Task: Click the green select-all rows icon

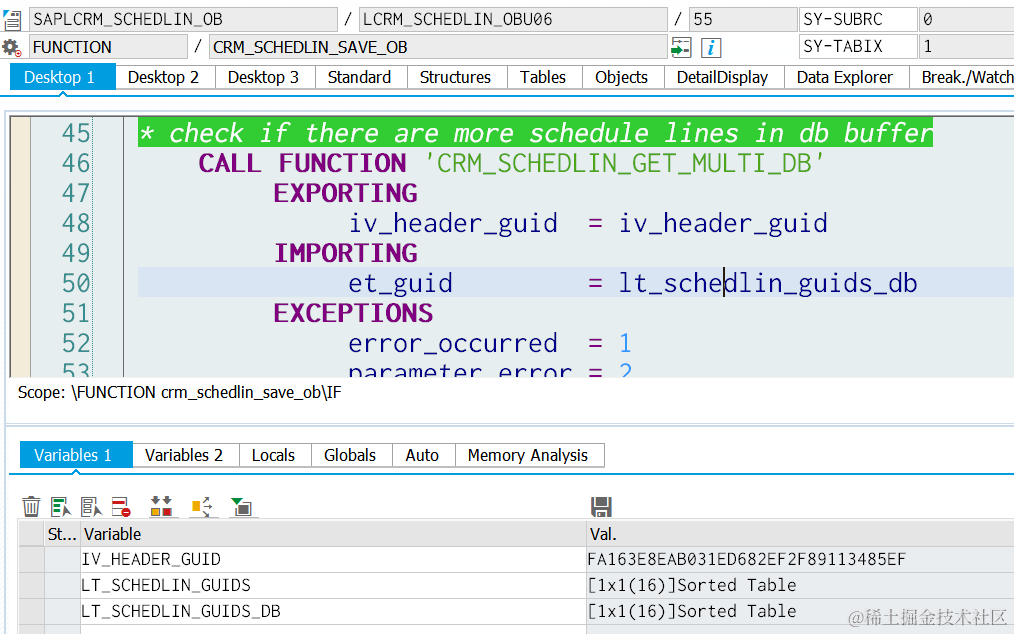Action: click(61, 506)
